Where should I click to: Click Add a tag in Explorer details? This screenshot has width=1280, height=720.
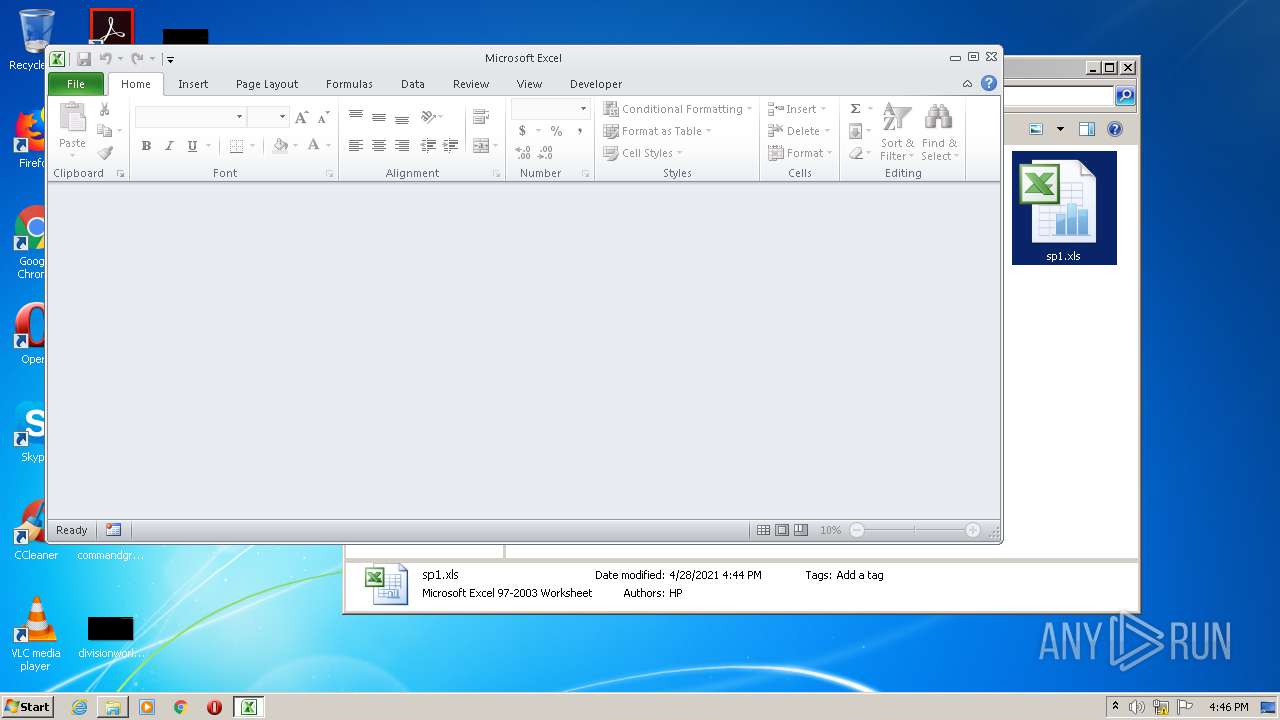pos(860,575)
